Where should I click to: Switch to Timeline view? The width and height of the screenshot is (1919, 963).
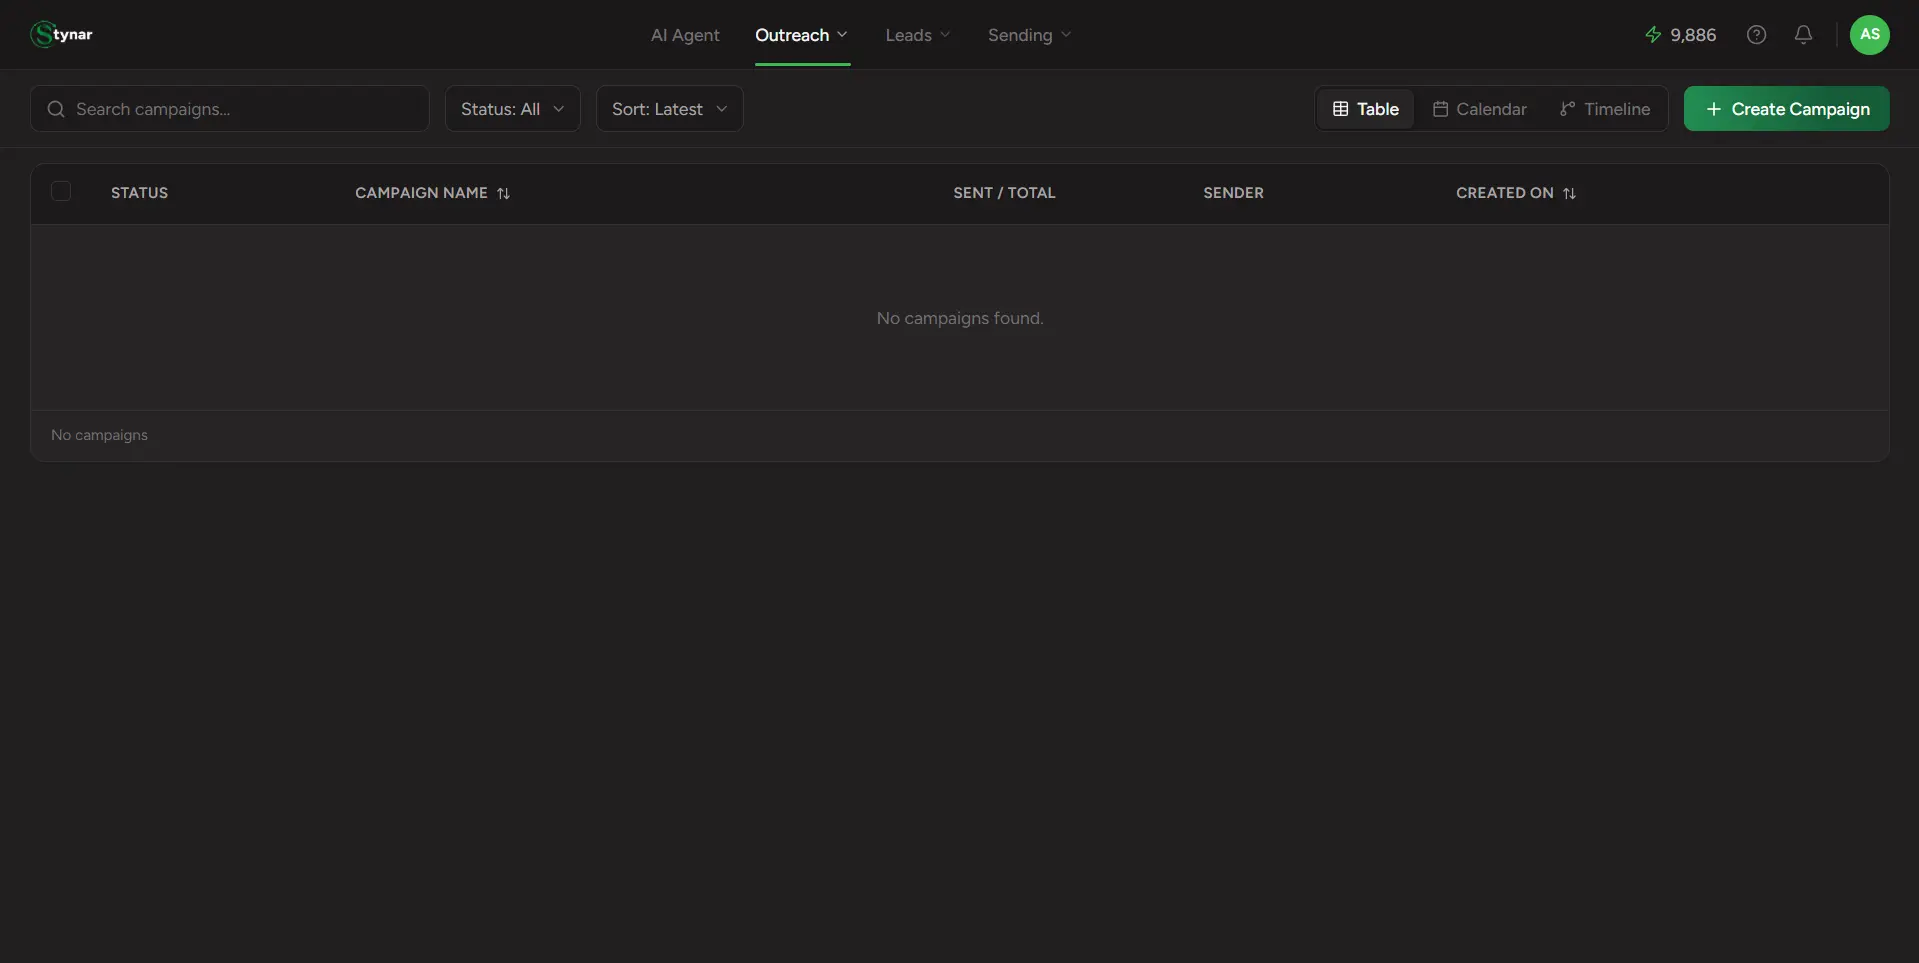[x=1605, y=109]
